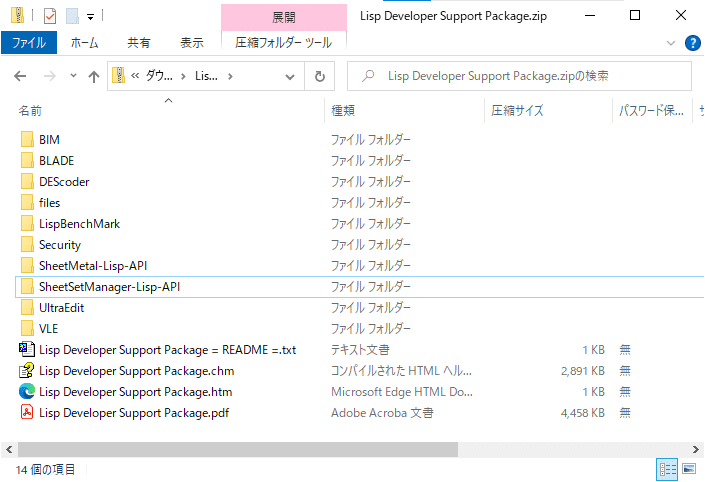Sort by the 圧縮サイズ column header
This screenshot has height=482, width=705.
[x=517, y=111]
